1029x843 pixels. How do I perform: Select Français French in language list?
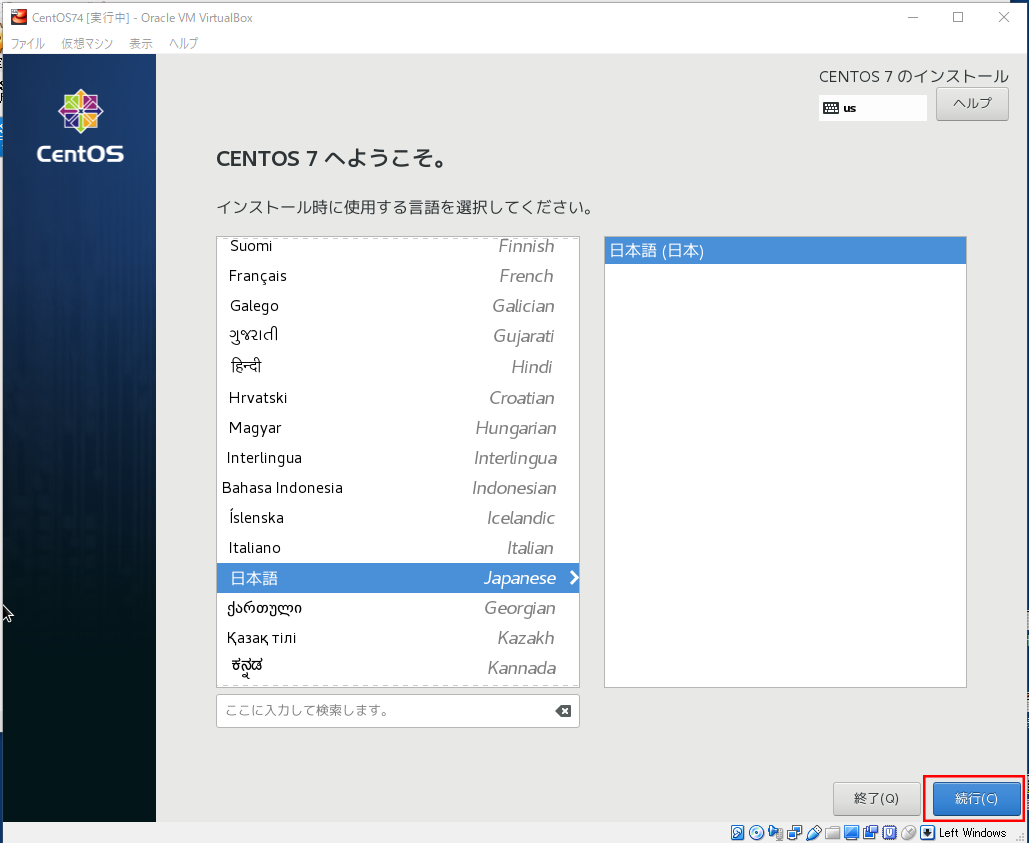pyautogui.click(x=398, y=276)
